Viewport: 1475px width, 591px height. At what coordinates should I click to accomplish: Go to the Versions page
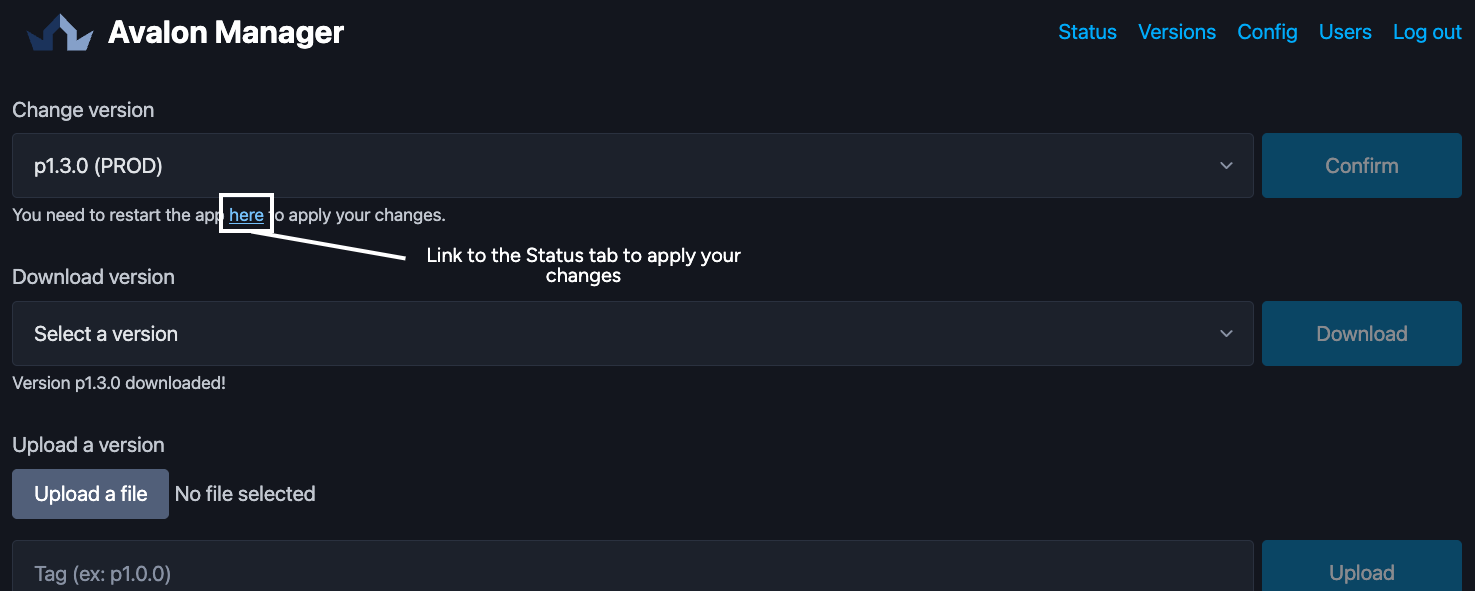click(x=1177, y=32)
